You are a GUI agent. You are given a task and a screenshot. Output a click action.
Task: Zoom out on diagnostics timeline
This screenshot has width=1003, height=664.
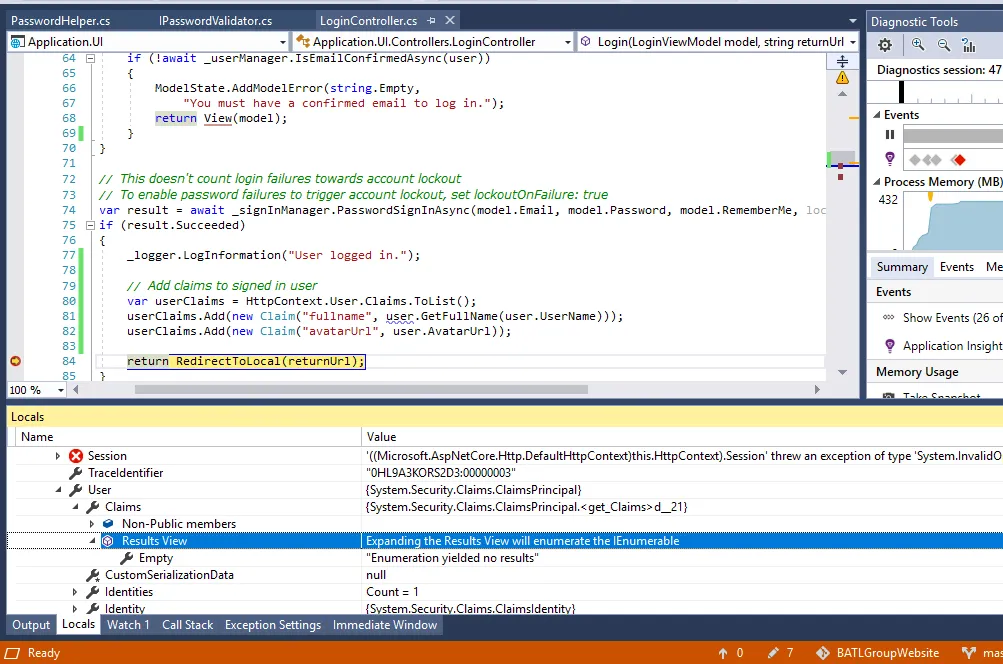[944, 45]
